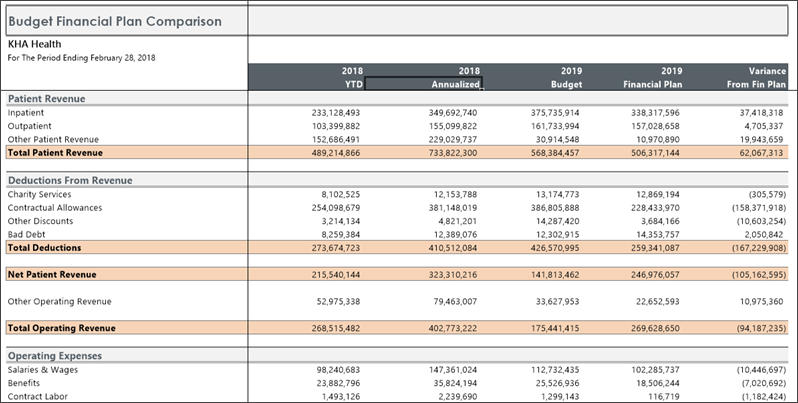Select the Patient Revenue section heading

[47, 99]
